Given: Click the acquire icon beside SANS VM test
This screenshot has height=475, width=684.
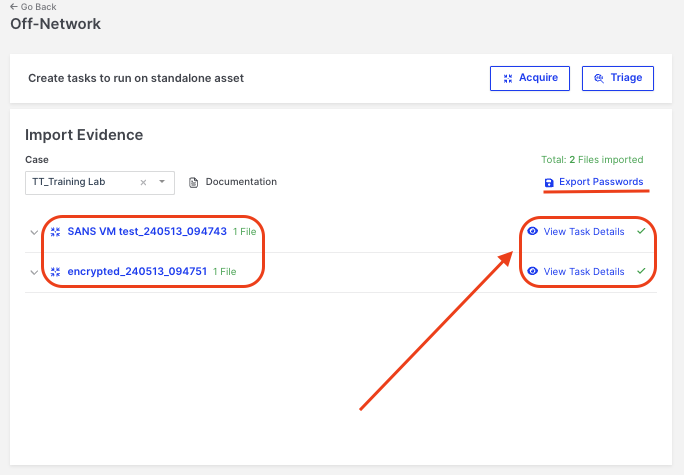Looking at the screenshot, I should click(x=56, y=232).
